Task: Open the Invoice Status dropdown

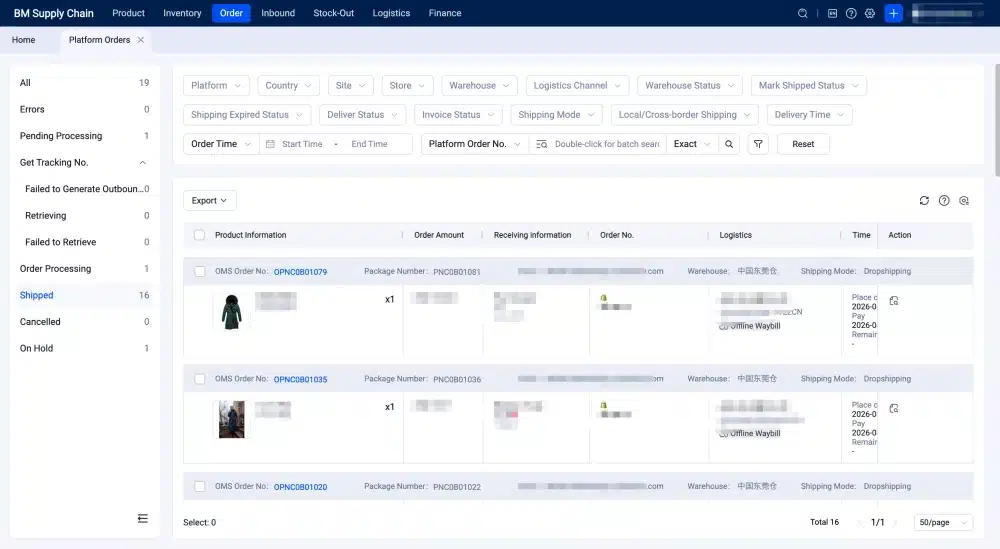Action: (458, 115)
